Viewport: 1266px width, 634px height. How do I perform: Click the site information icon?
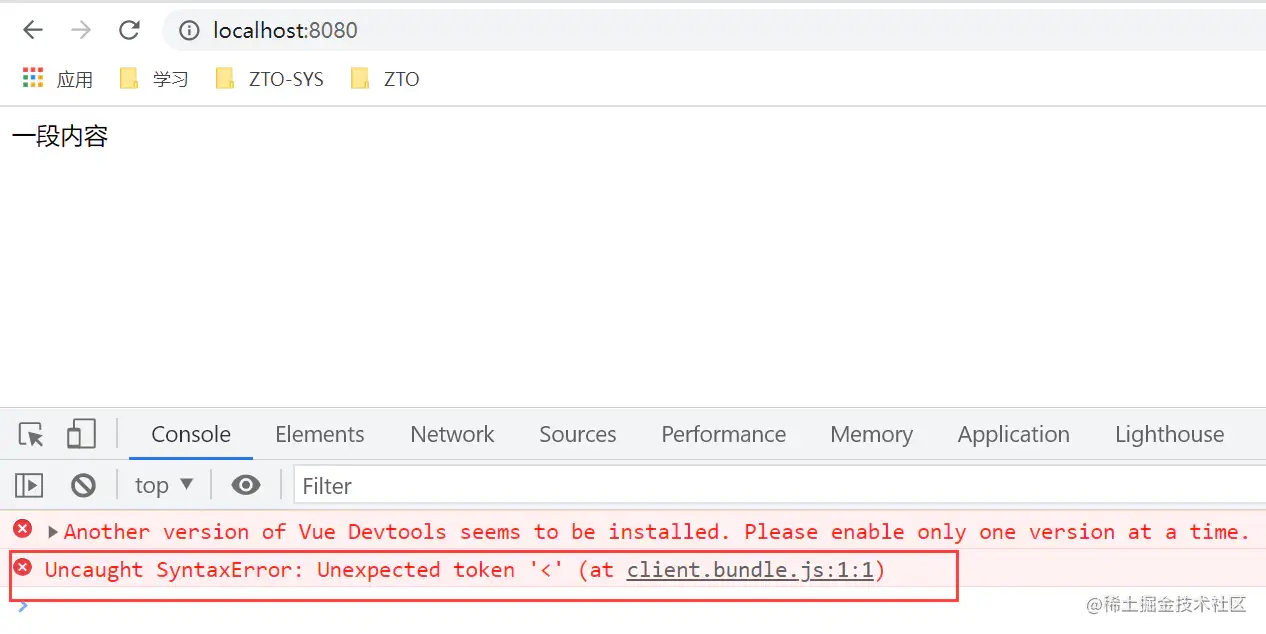(x=189, y=31)
